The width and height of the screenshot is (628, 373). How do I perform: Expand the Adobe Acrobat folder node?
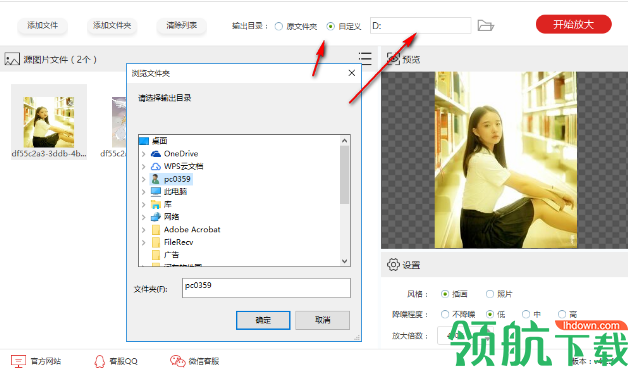(x=143, y=230)
